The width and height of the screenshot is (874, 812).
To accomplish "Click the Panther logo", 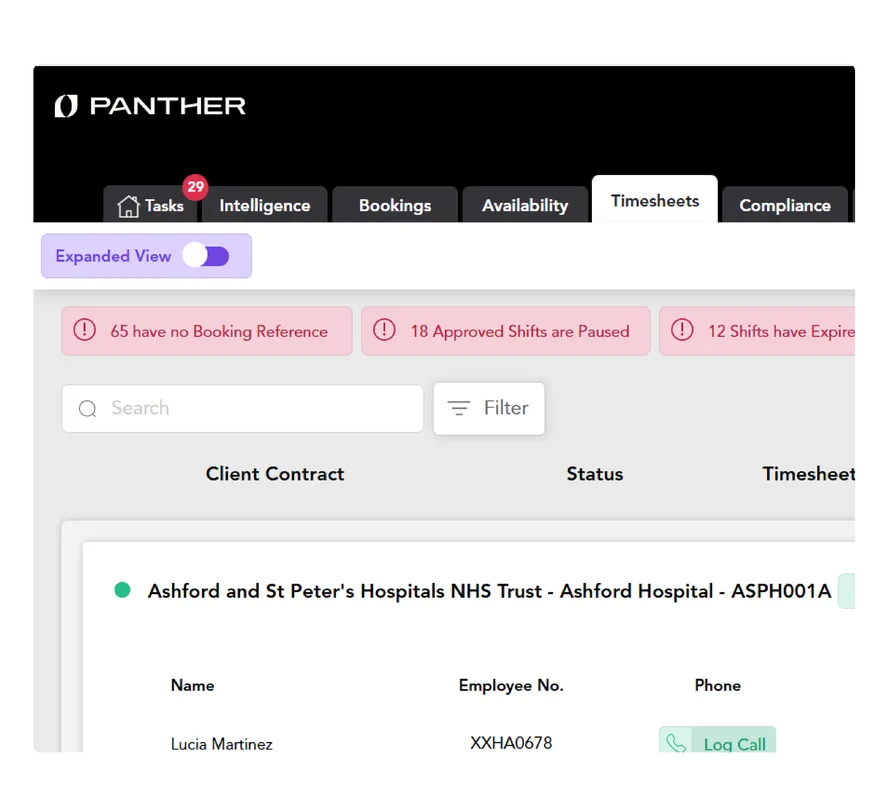I will [x=150, y=106].
